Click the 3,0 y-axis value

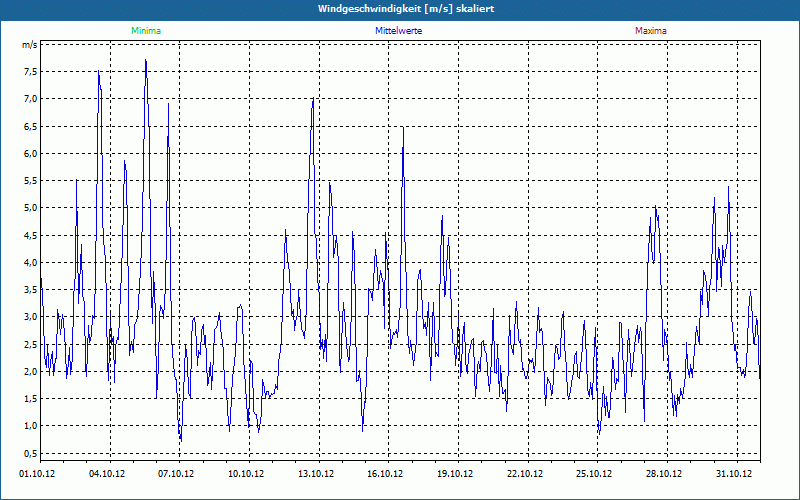click(x=31, y=317)
